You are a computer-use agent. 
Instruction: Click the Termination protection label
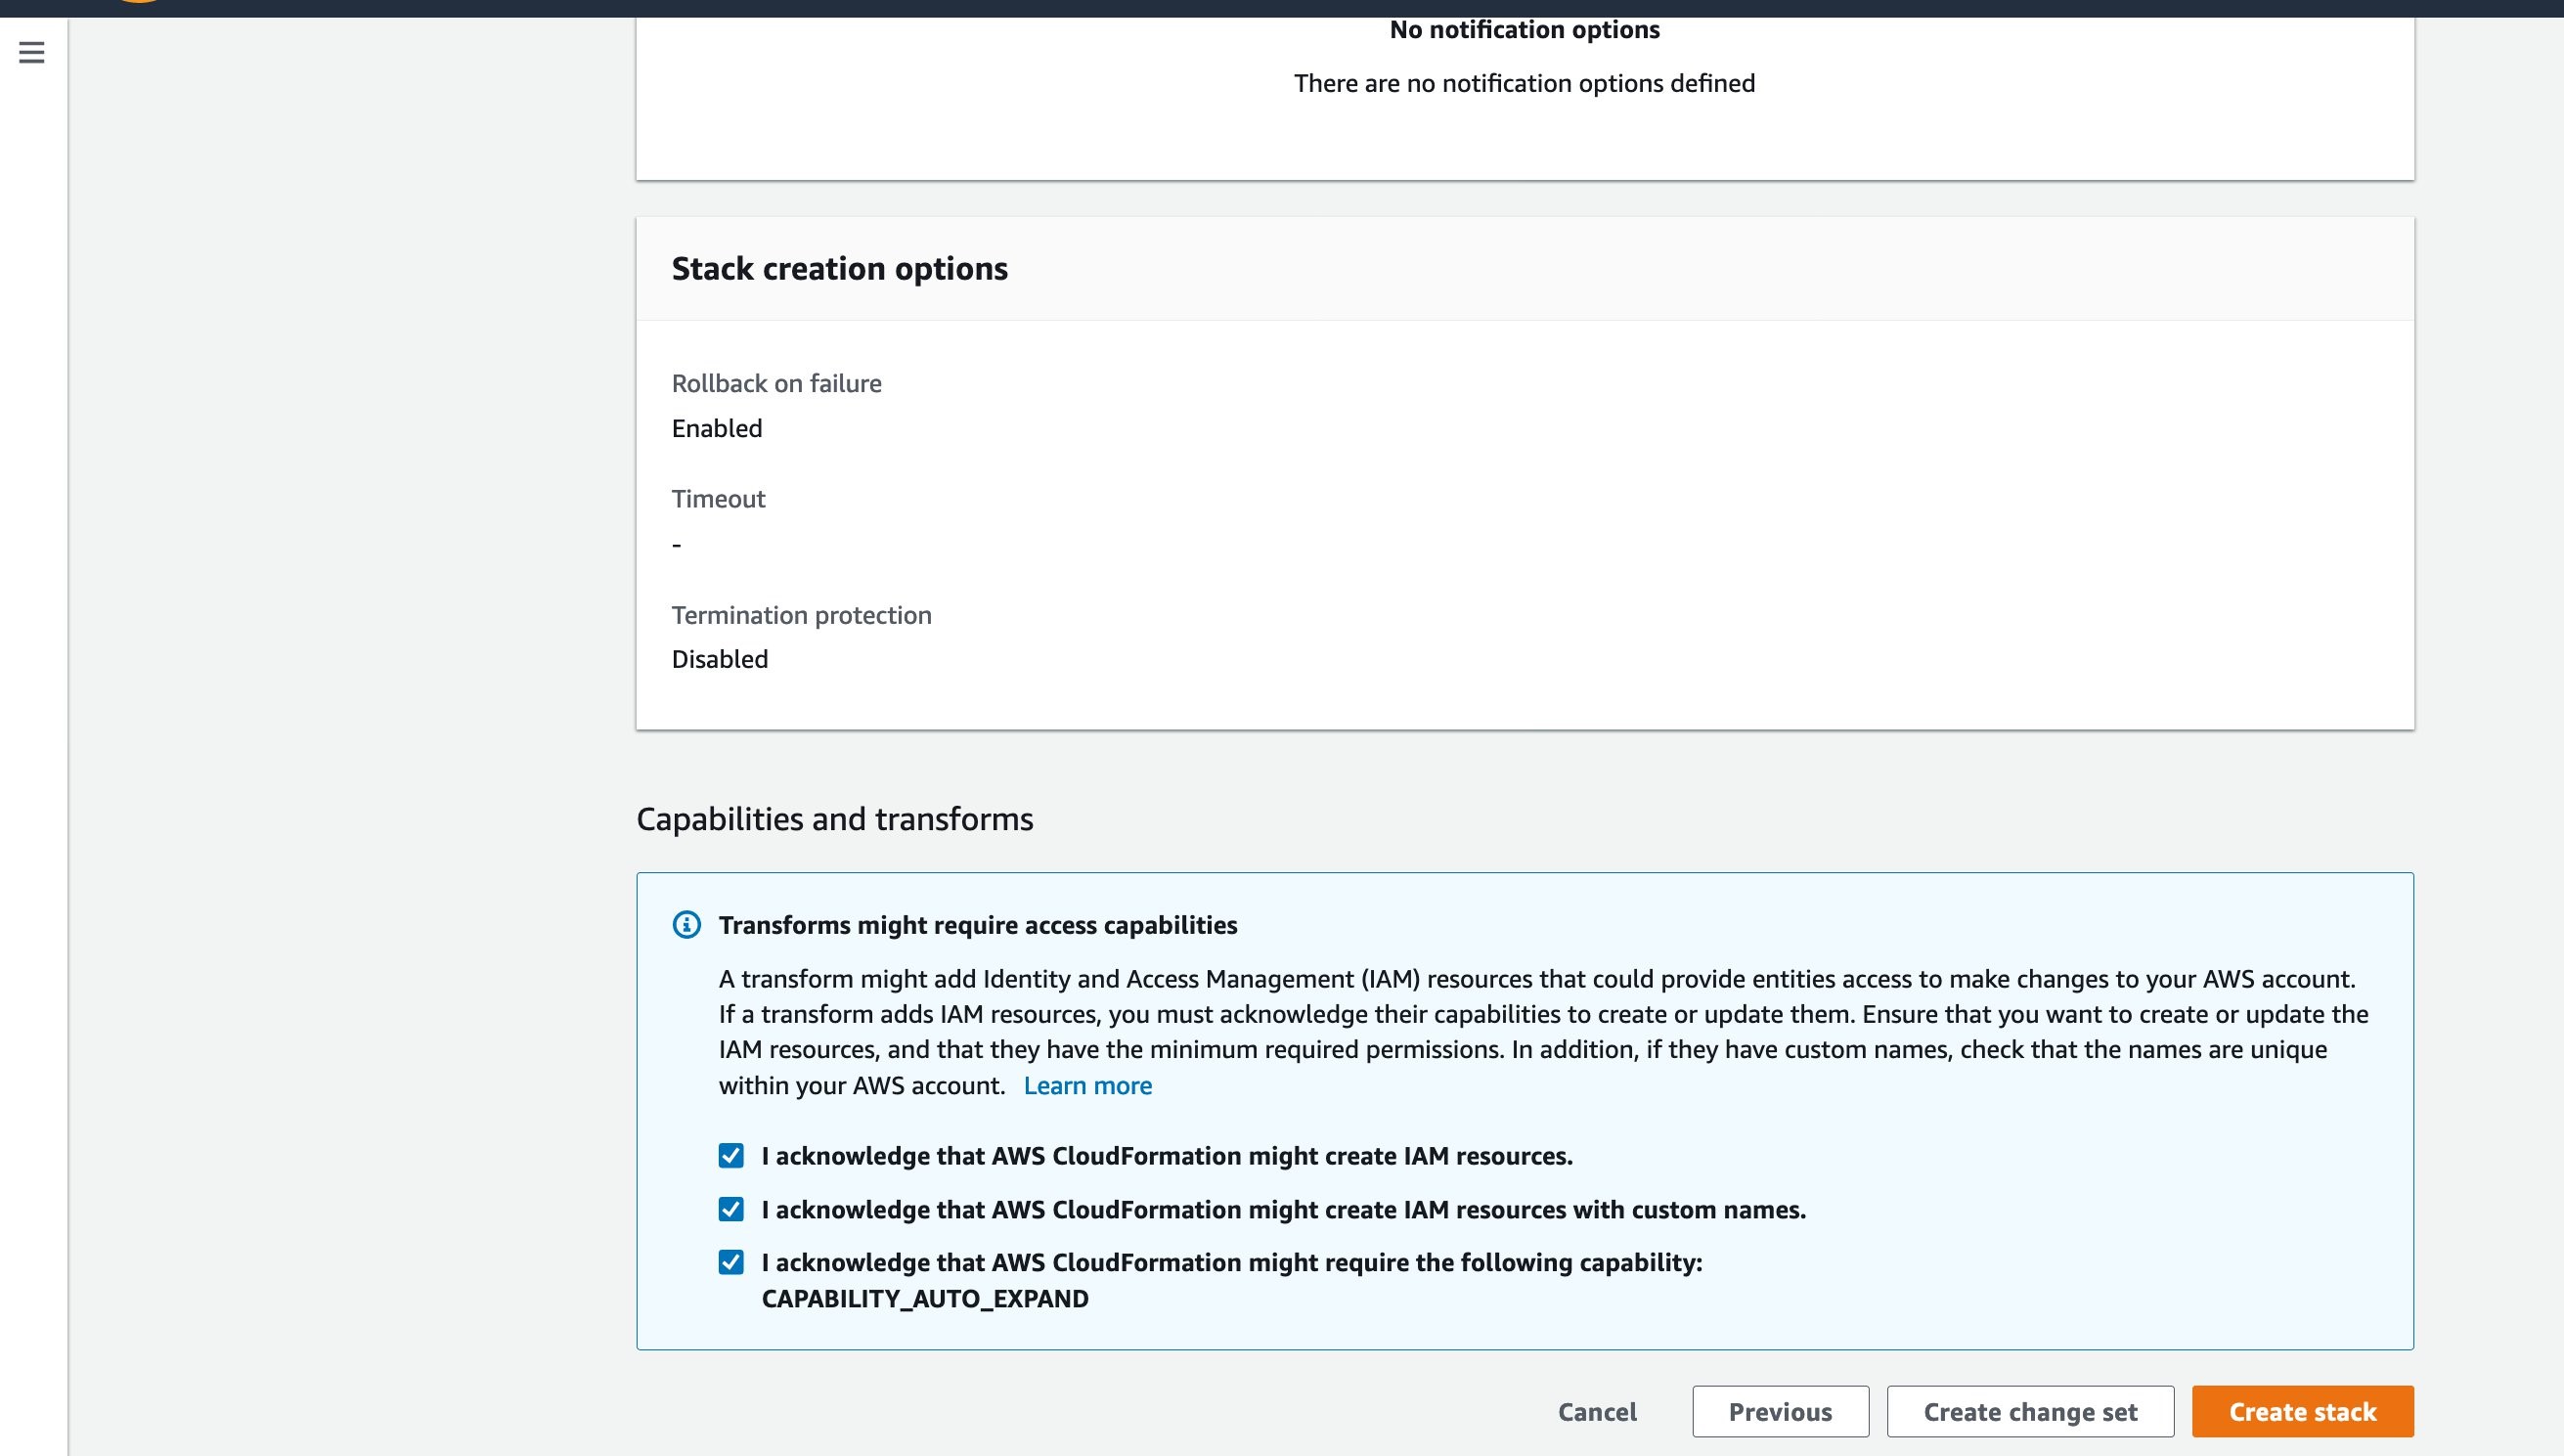click(x=801, y=614)
